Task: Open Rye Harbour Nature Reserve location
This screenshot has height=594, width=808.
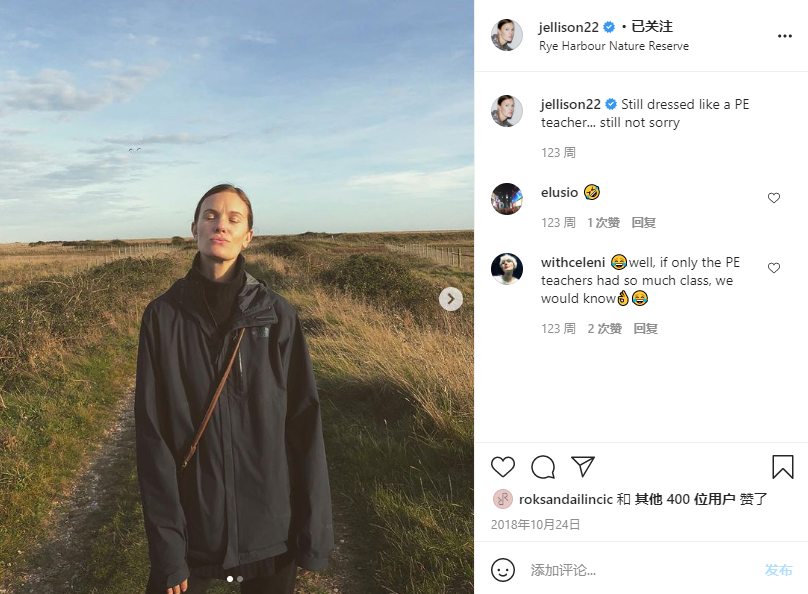Action: (614, 46)
